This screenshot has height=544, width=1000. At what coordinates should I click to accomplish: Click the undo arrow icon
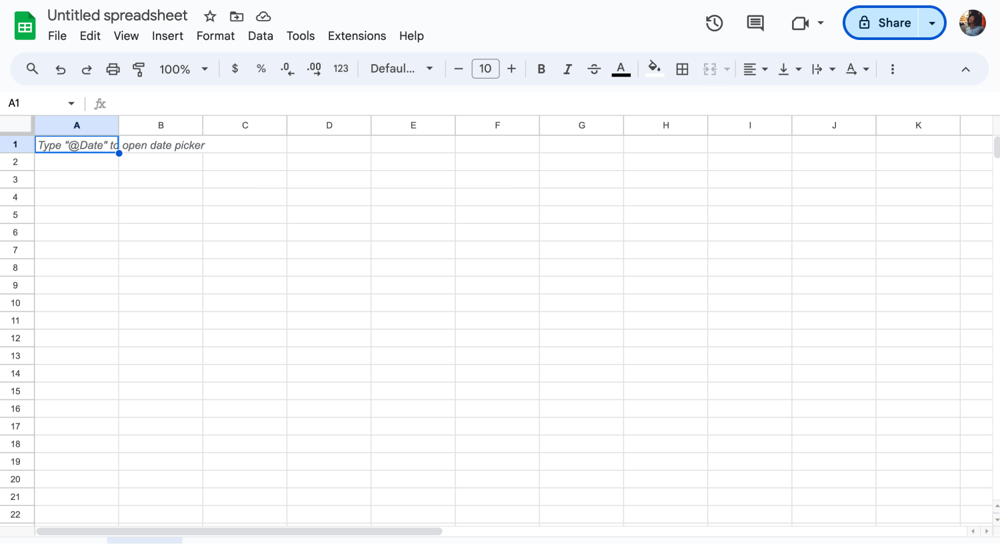60,69
